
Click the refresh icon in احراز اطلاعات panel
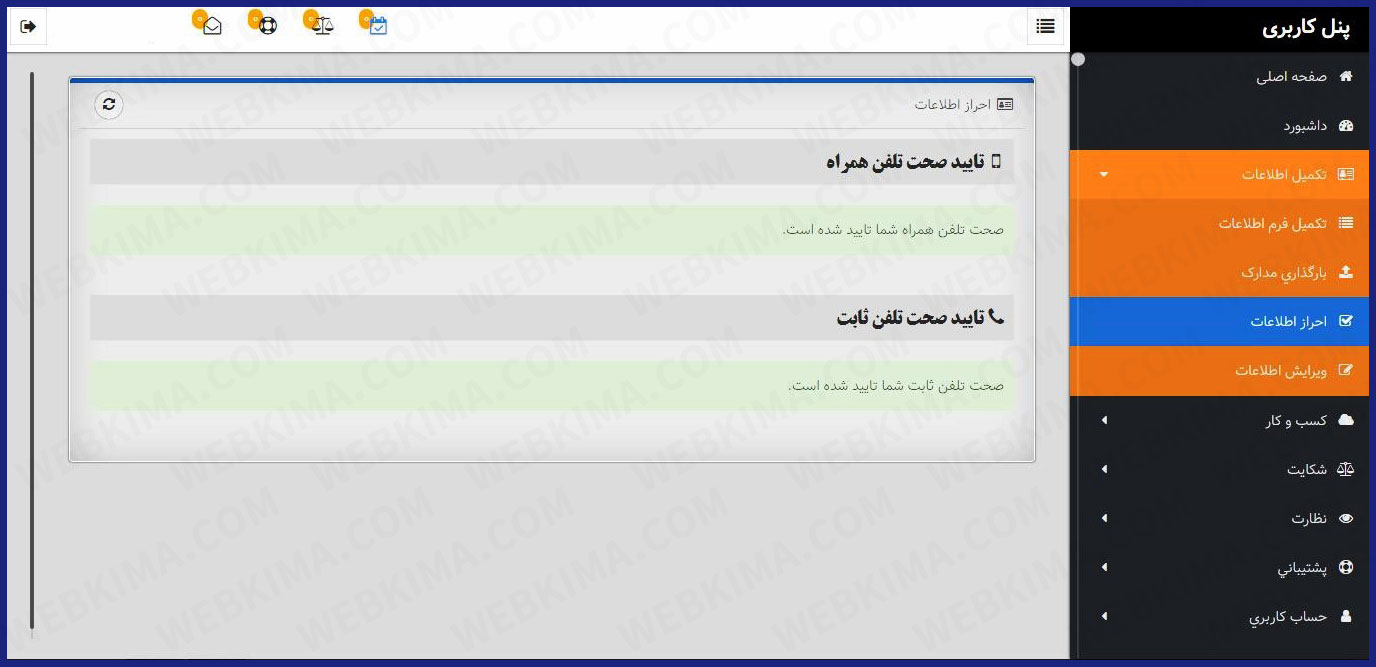click(x=109, y=104)
